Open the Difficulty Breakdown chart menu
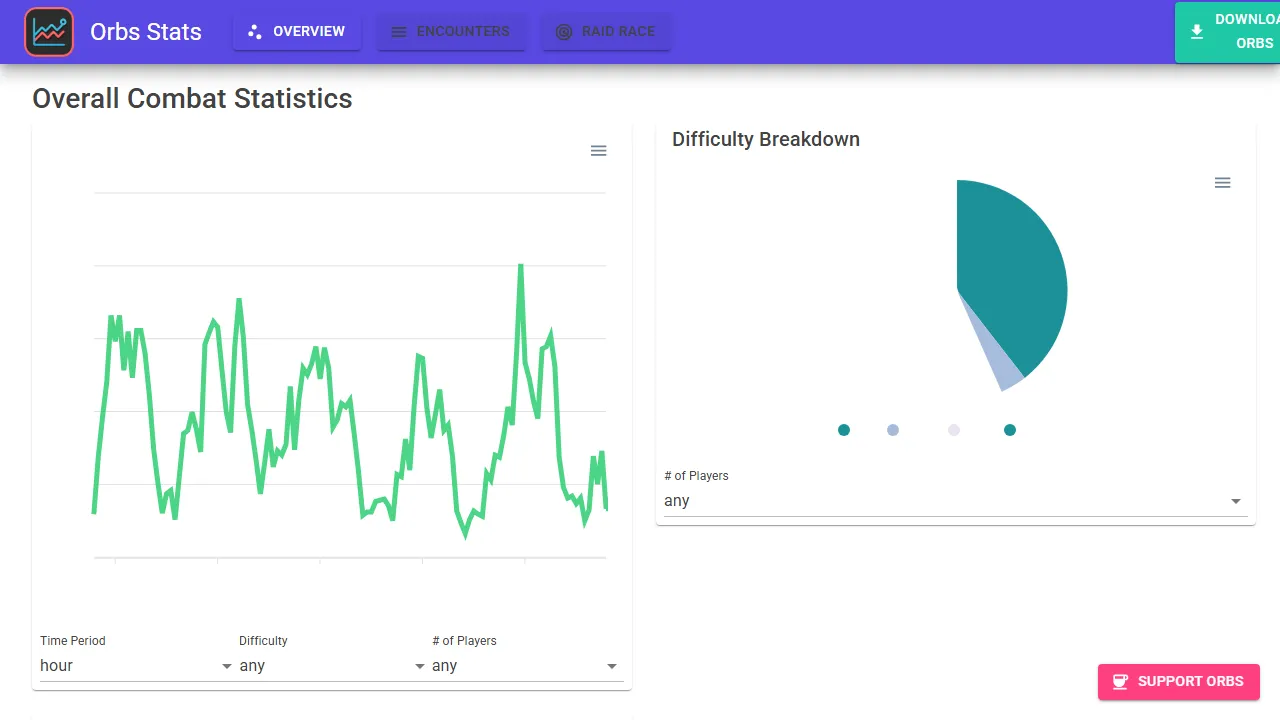 point(1222,182)
